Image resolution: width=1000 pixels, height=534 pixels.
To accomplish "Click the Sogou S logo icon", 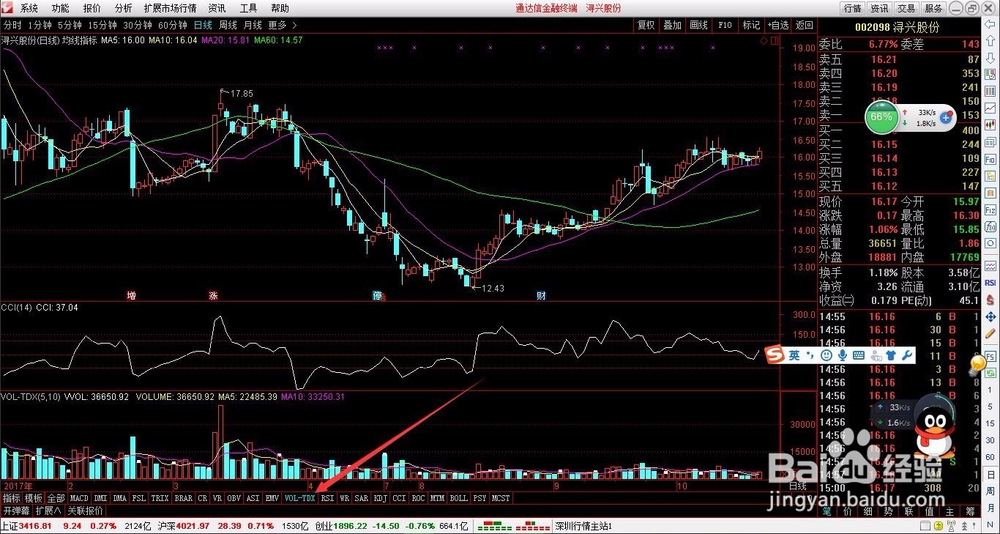I will click(x=774, y=355).
